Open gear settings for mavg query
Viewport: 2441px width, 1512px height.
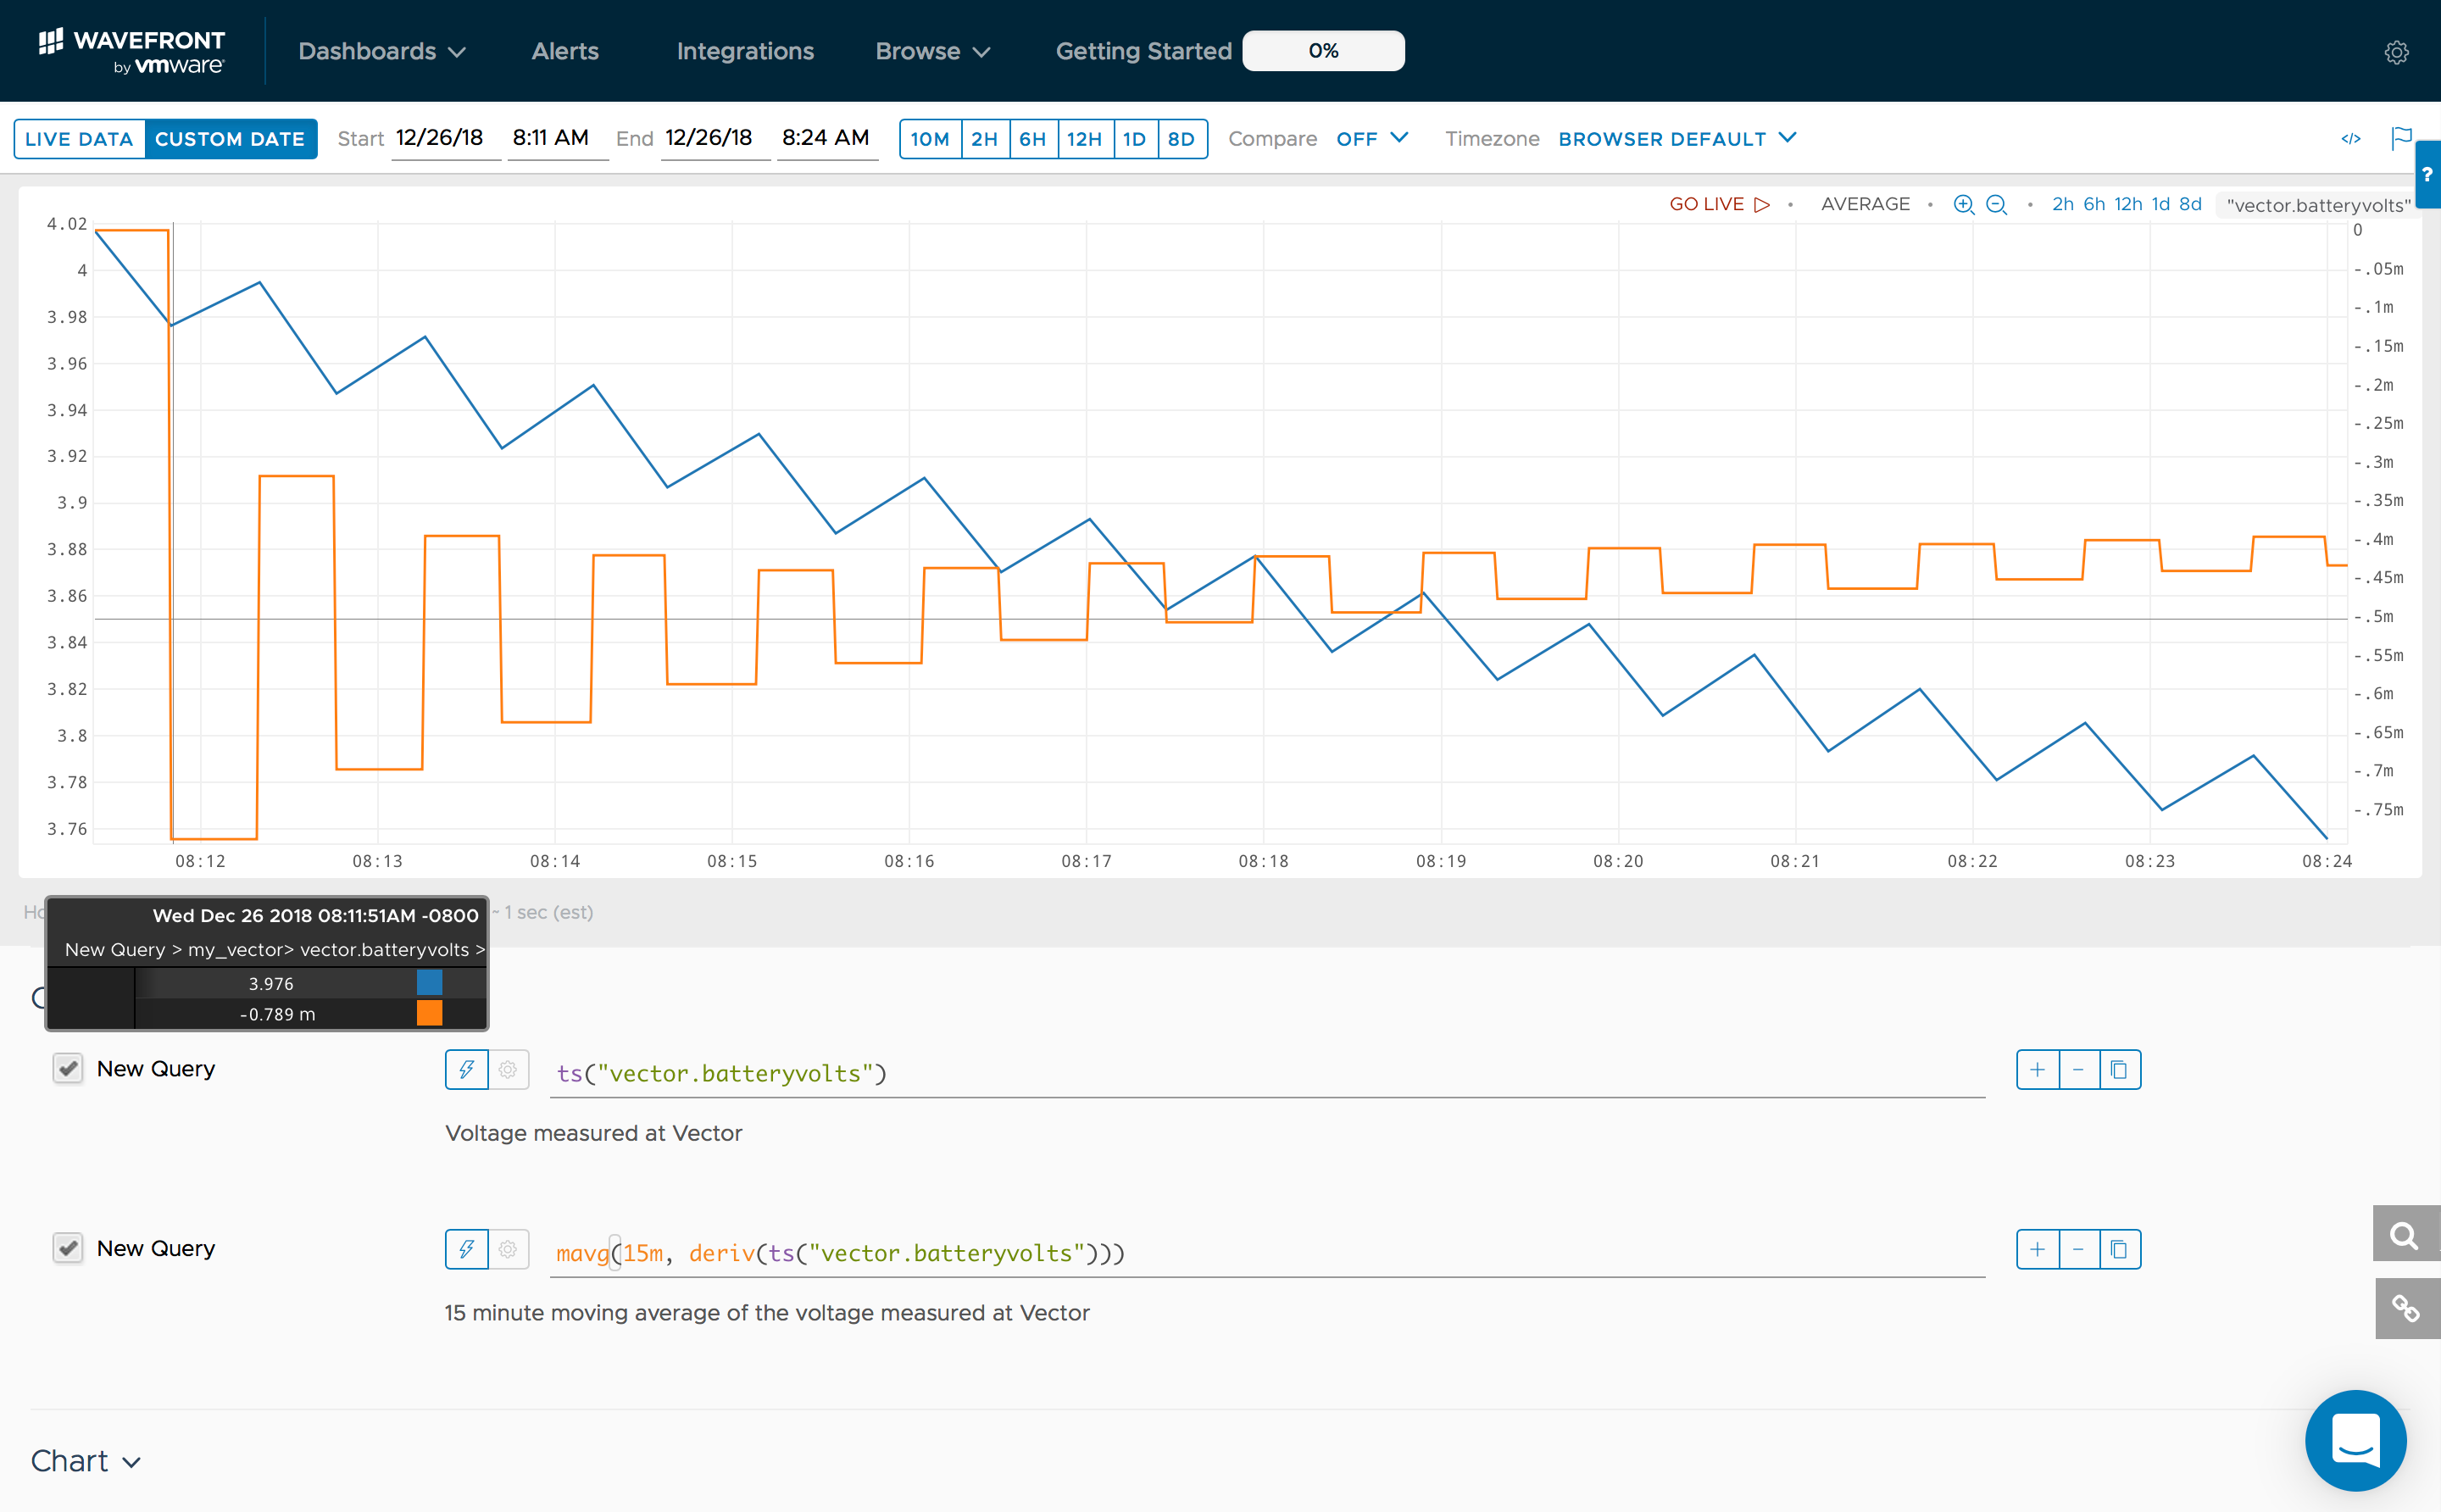click(x=508, y=1249)
